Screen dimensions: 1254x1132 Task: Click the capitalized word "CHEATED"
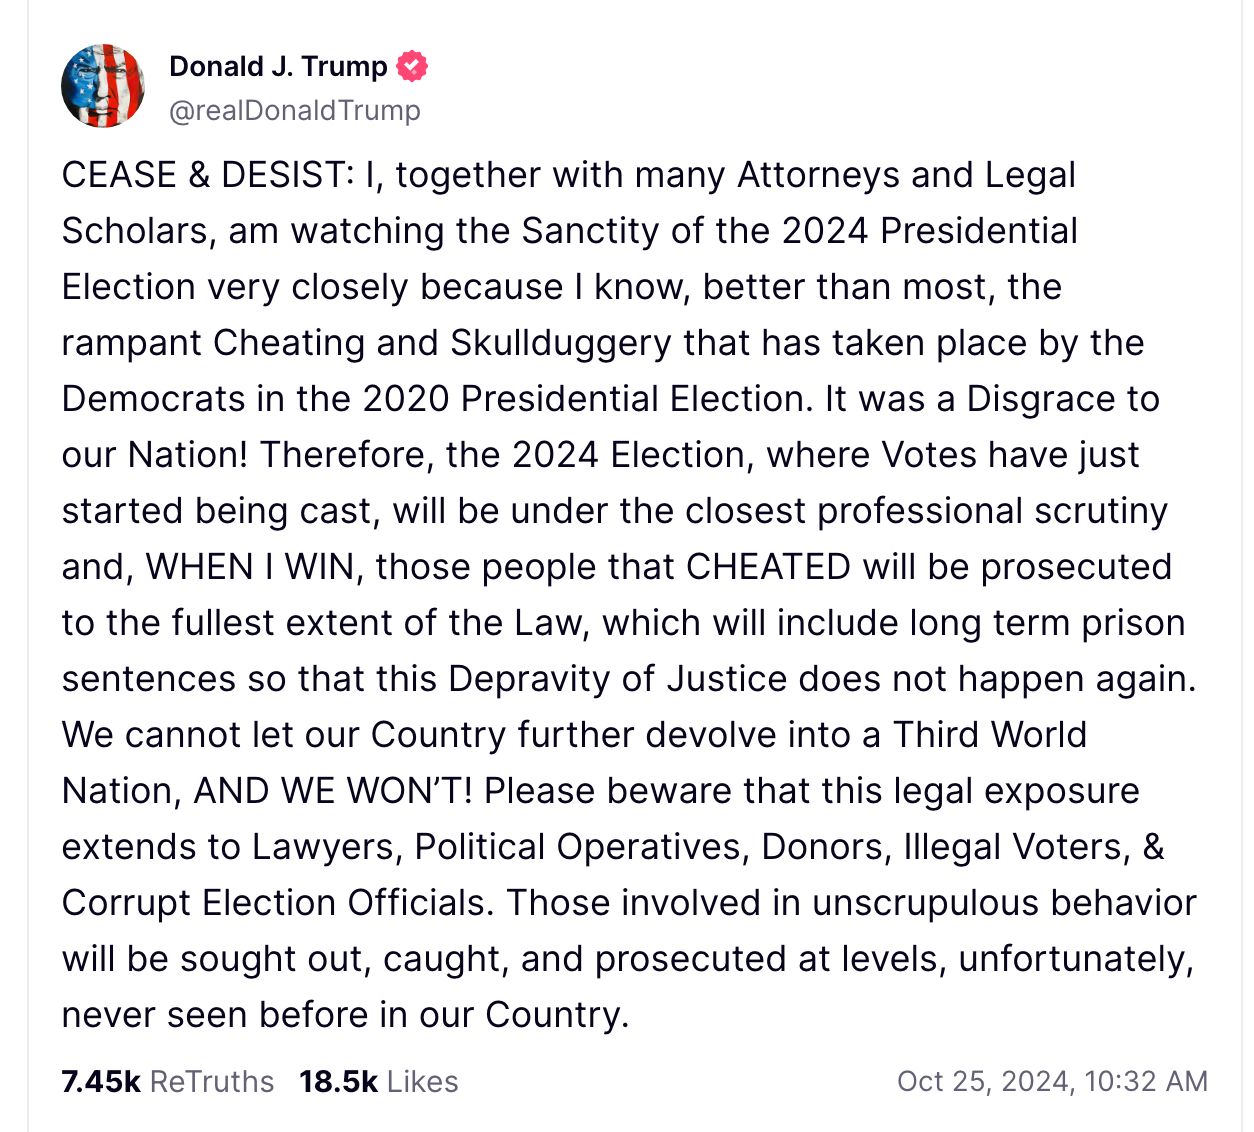point(768,567)
